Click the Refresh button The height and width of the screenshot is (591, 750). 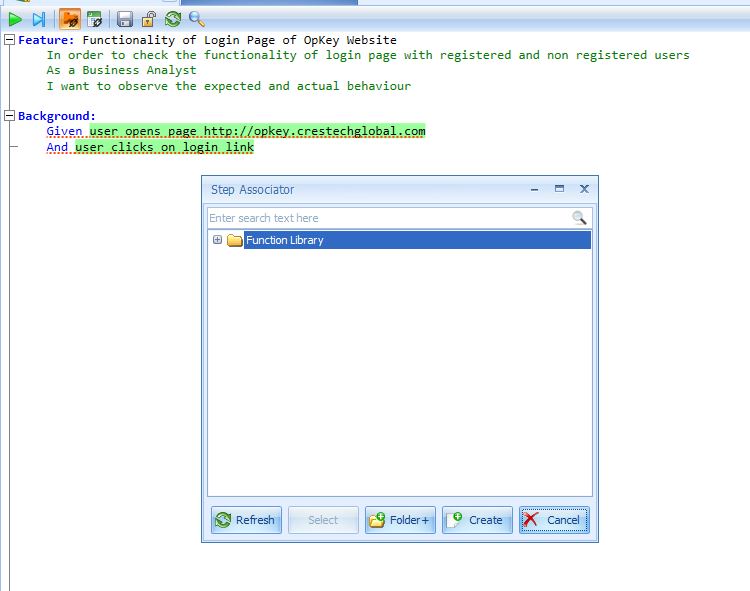coord(246,520)
